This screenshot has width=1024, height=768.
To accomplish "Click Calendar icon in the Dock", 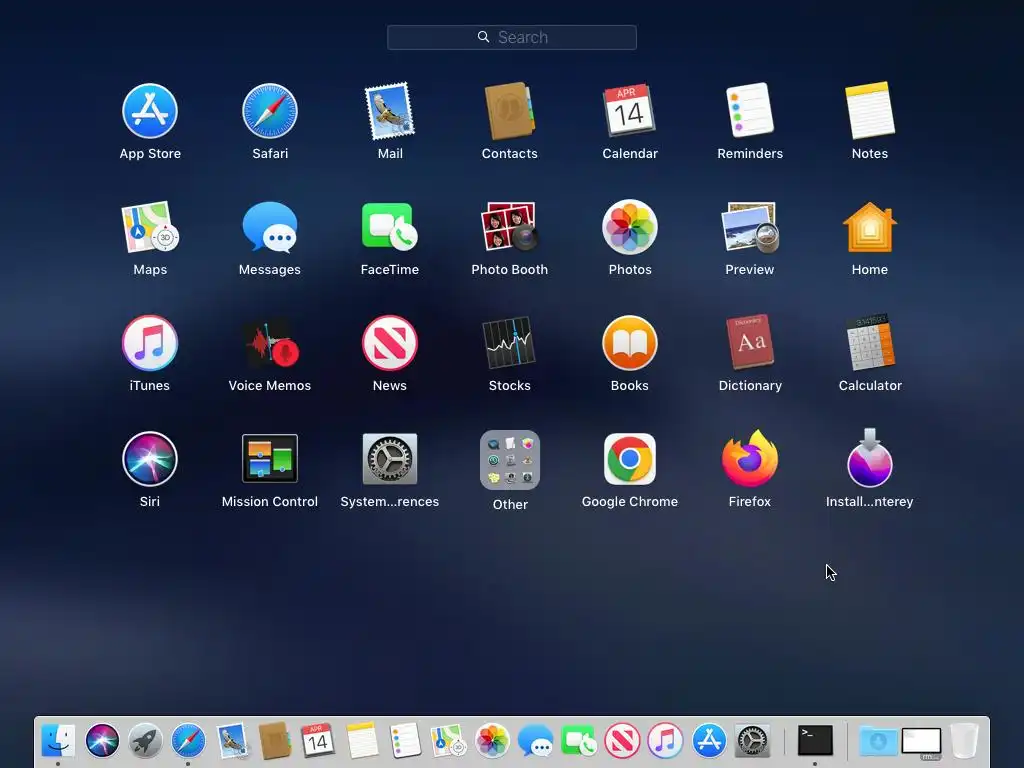I will click(x=318, y=741).
